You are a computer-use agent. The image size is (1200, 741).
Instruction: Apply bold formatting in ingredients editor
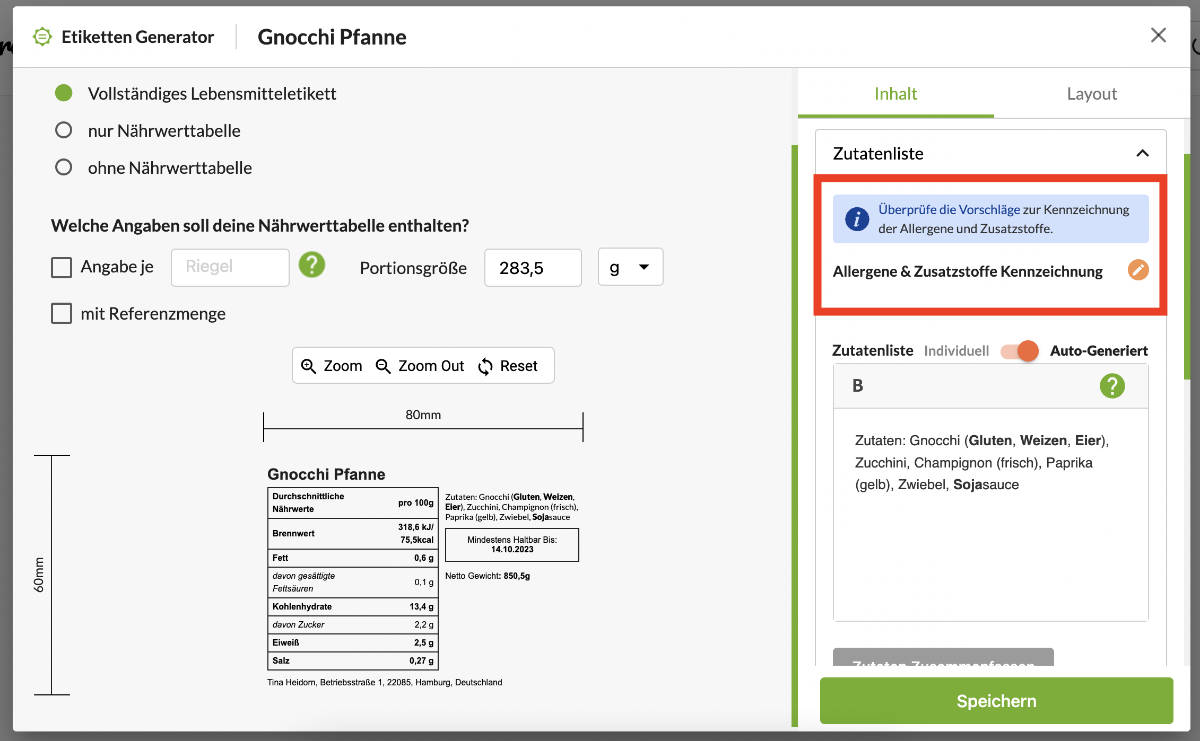pyautogui.click(x=858, y=386)
